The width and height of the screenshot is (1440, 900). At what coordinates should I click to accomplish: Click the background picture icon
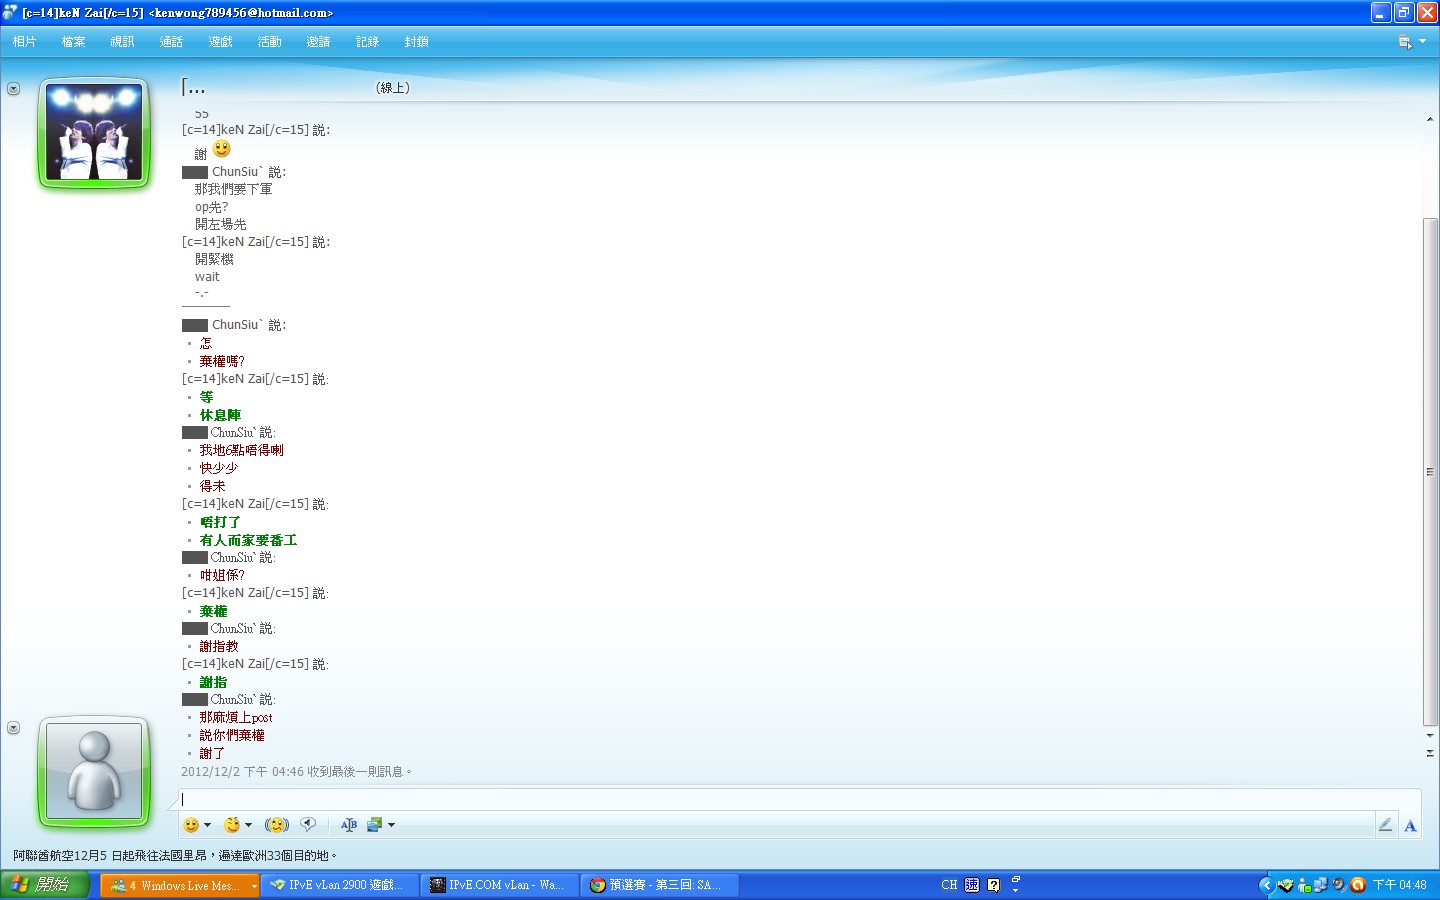click(x=375, y=825)
